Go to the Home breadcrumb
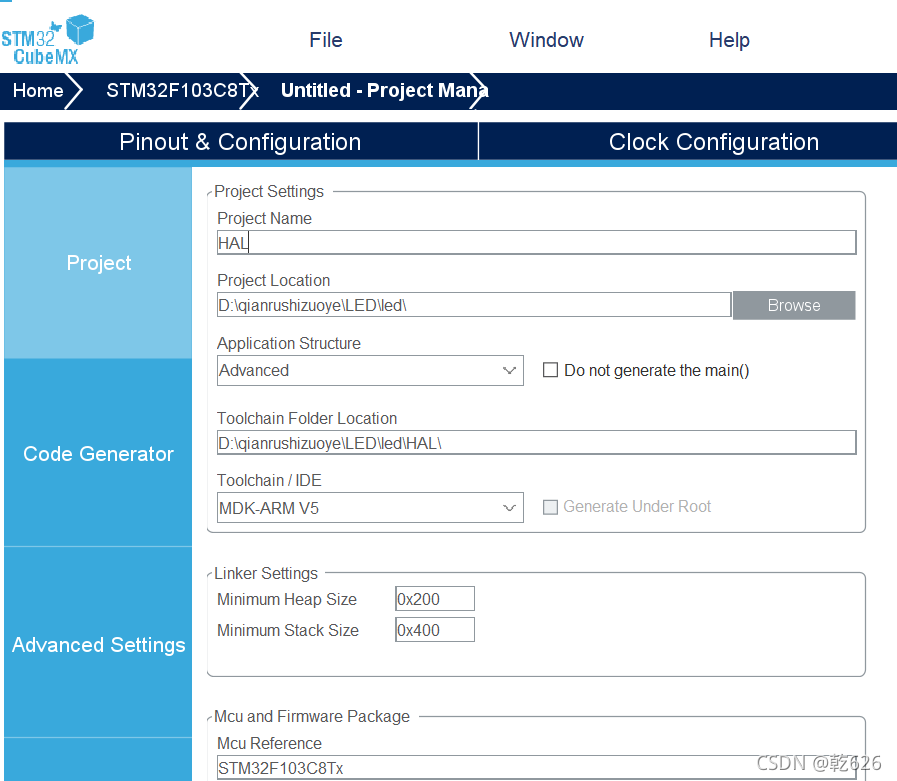Screen dimensions: 897x781 coord(38,90)
